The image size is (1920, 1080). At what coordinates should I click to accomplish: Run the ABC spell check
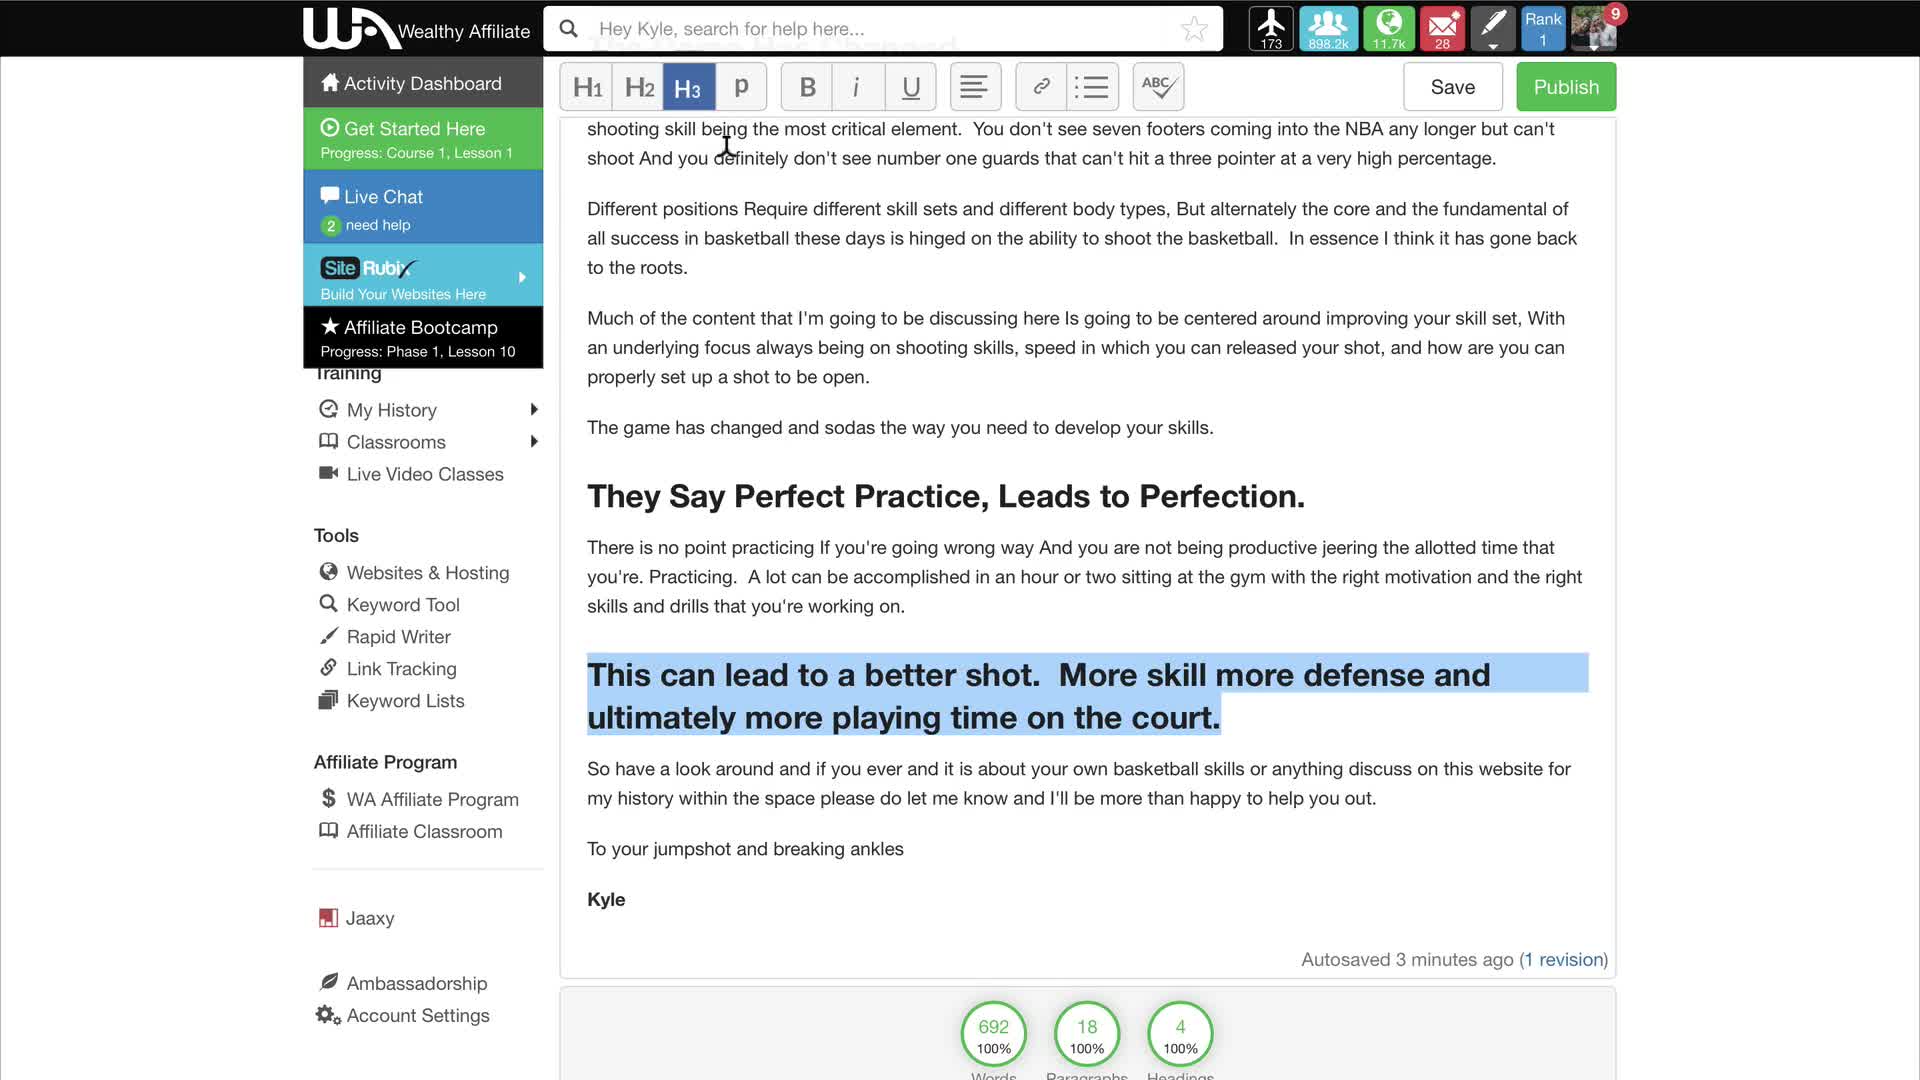pos(1158,87)
